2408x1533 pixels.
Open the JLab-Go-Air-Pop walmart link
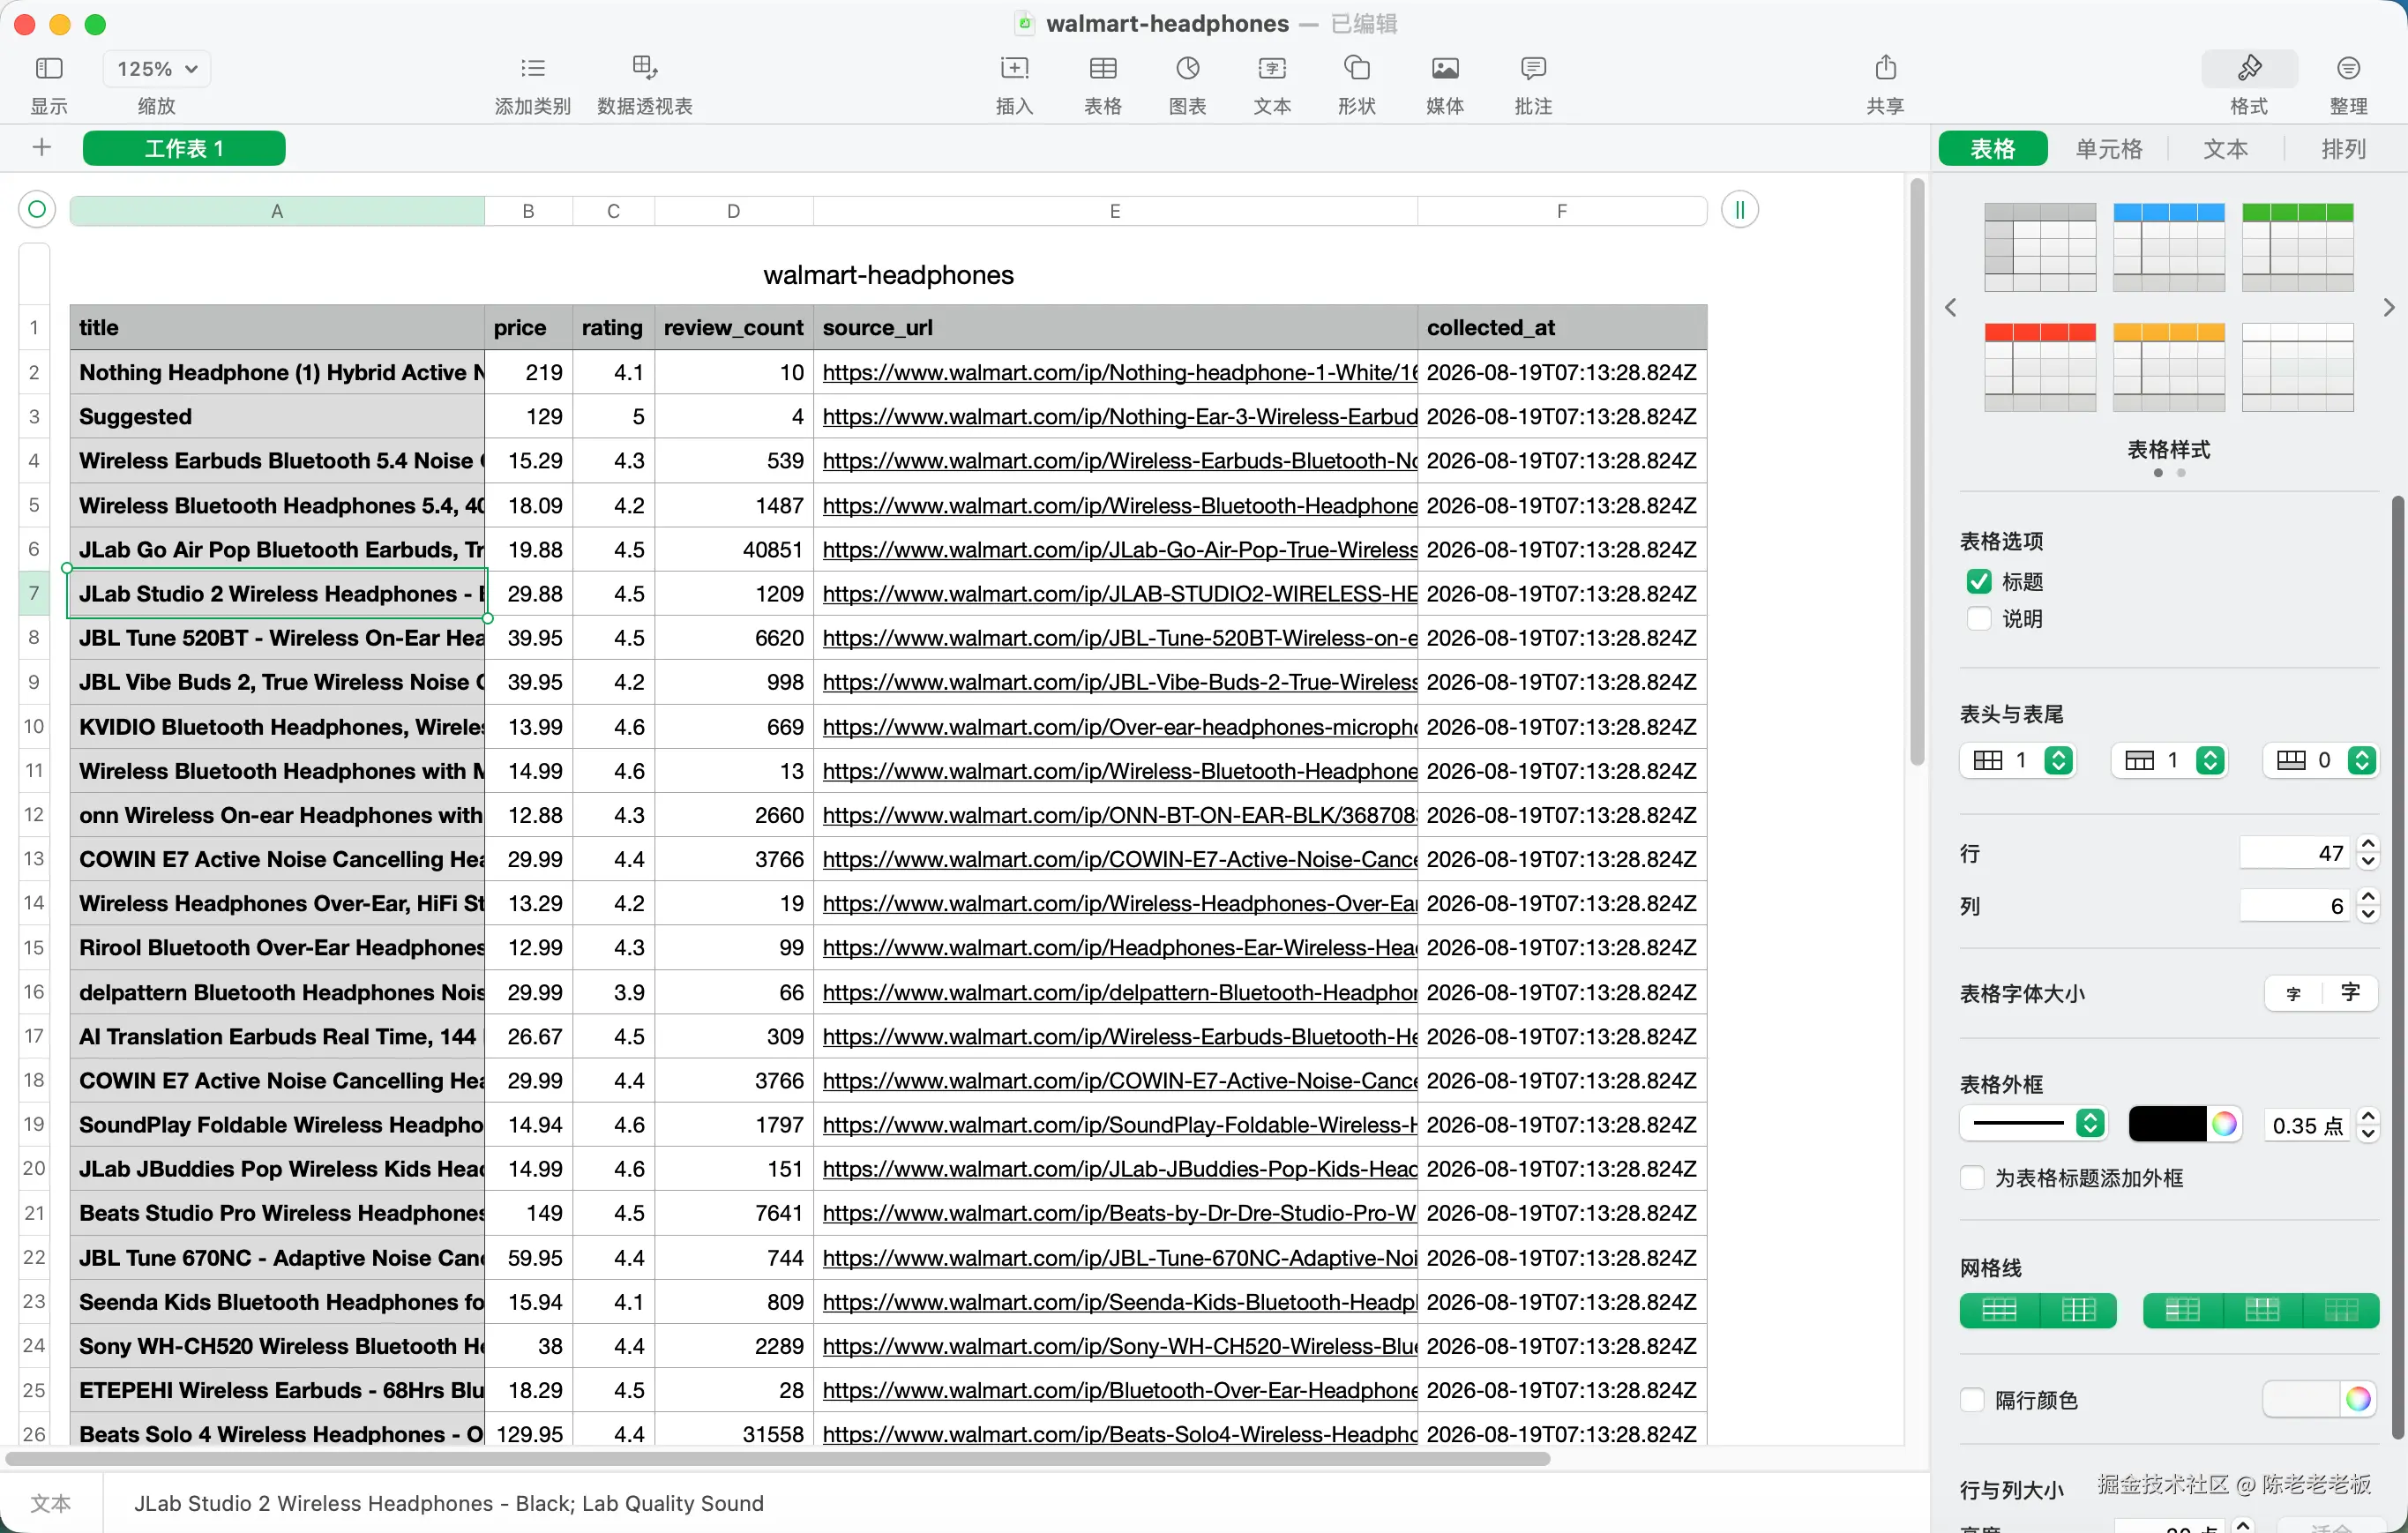[x=1119, y=549]
